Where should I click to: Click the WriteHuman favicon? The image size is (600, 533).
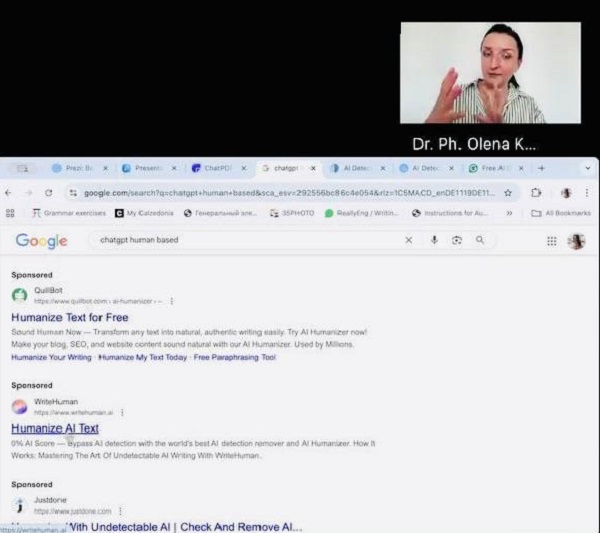(19, 407)
